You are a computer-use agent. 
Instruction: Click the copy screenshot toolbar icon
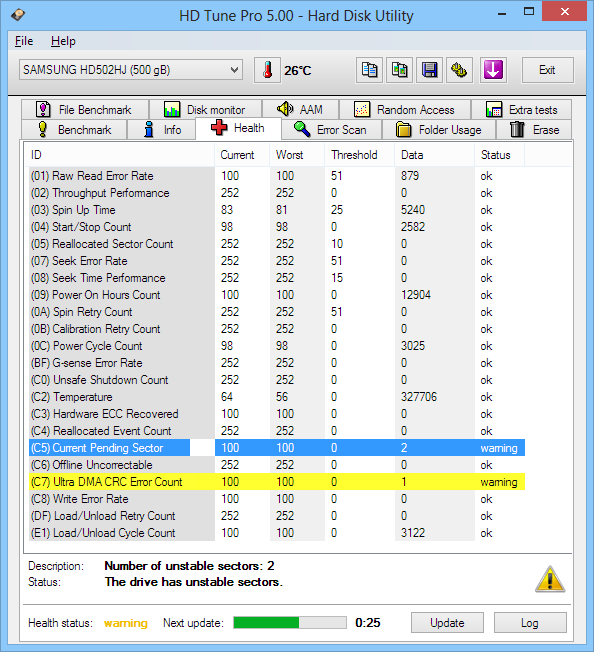[x=399, y=70]
